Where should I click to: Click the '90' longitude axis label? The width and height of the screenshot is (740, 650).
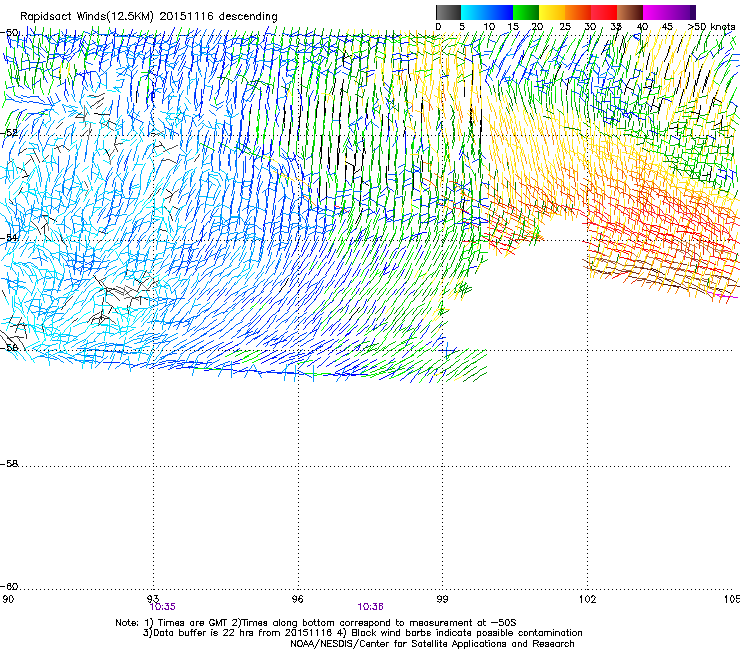pos(8,599)
